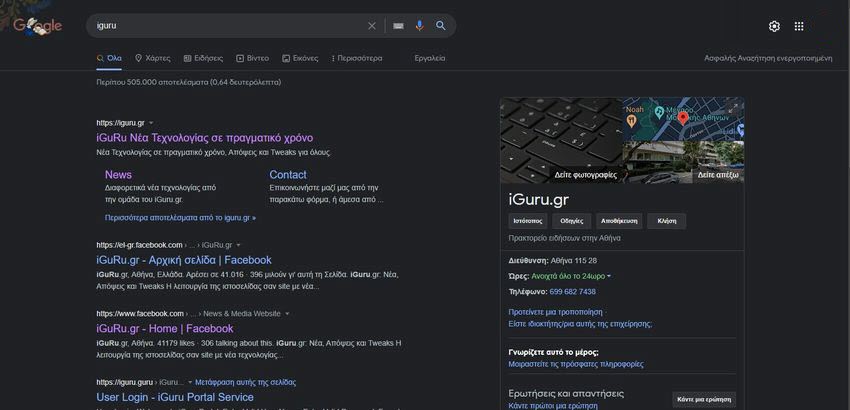850x410 pixels.
Task: Click Μοιραστείτε τις πρόσφατες πληροφορίες link
Action: tap(576, 364)
